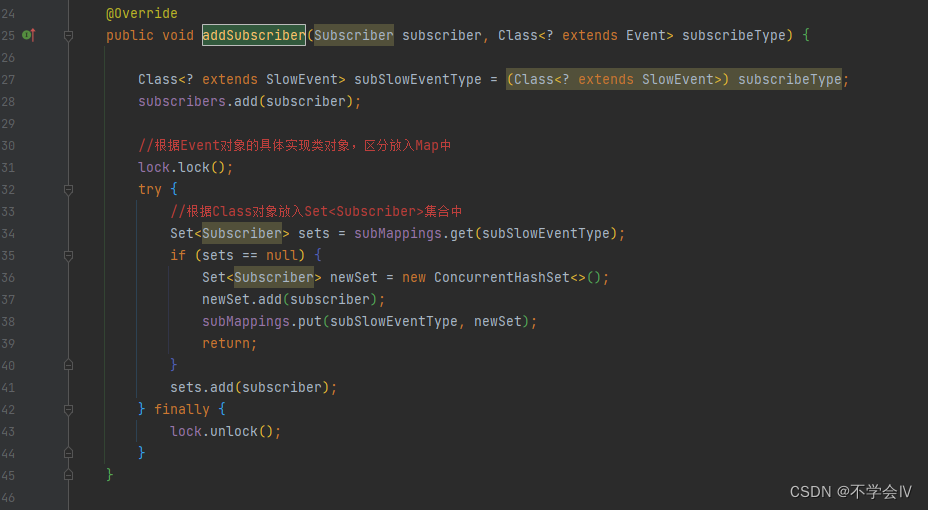
Task: Click line number 27 in the gutter
Action: click(x=8, y=79)
